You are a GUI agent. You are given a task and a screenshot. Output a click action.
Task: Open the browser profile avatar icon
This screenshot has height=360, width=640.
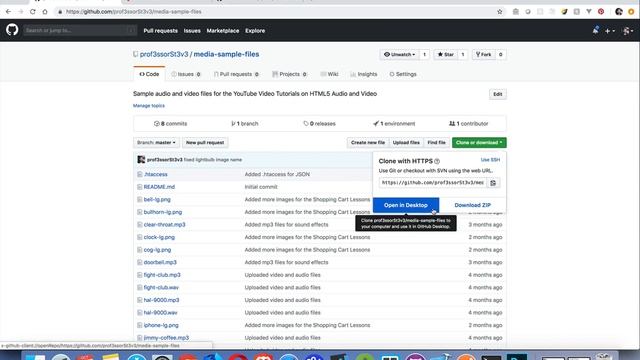point(619,12)
